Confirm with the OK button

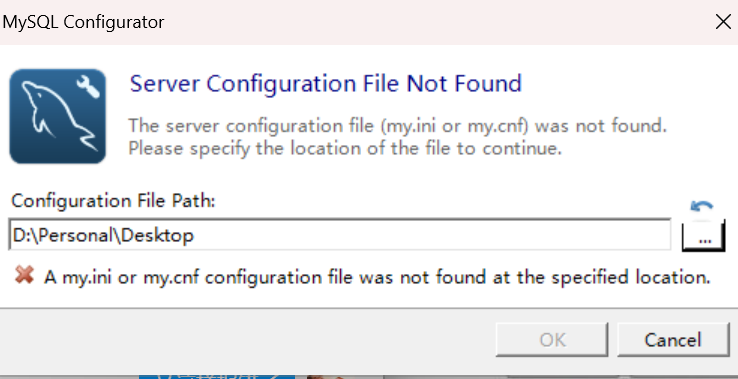point(552,339)
